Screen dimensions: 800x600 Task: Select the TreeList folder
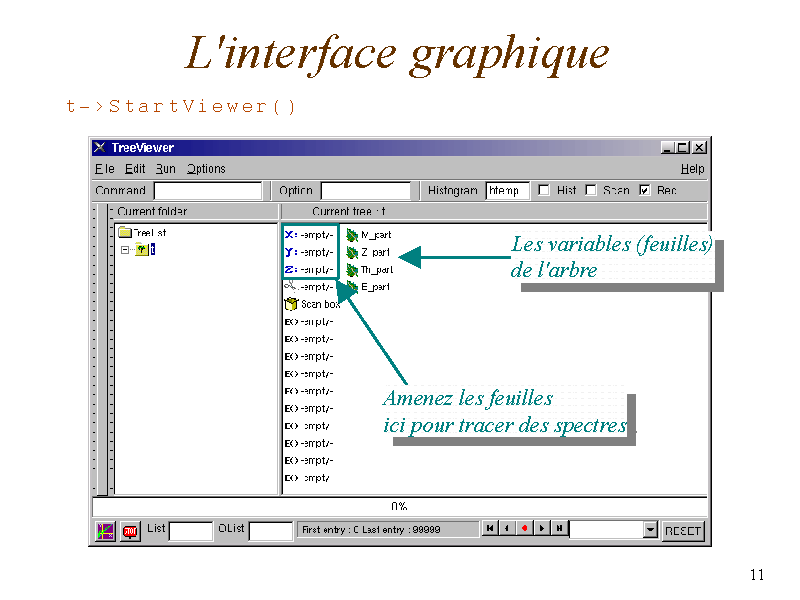point(126,233)
